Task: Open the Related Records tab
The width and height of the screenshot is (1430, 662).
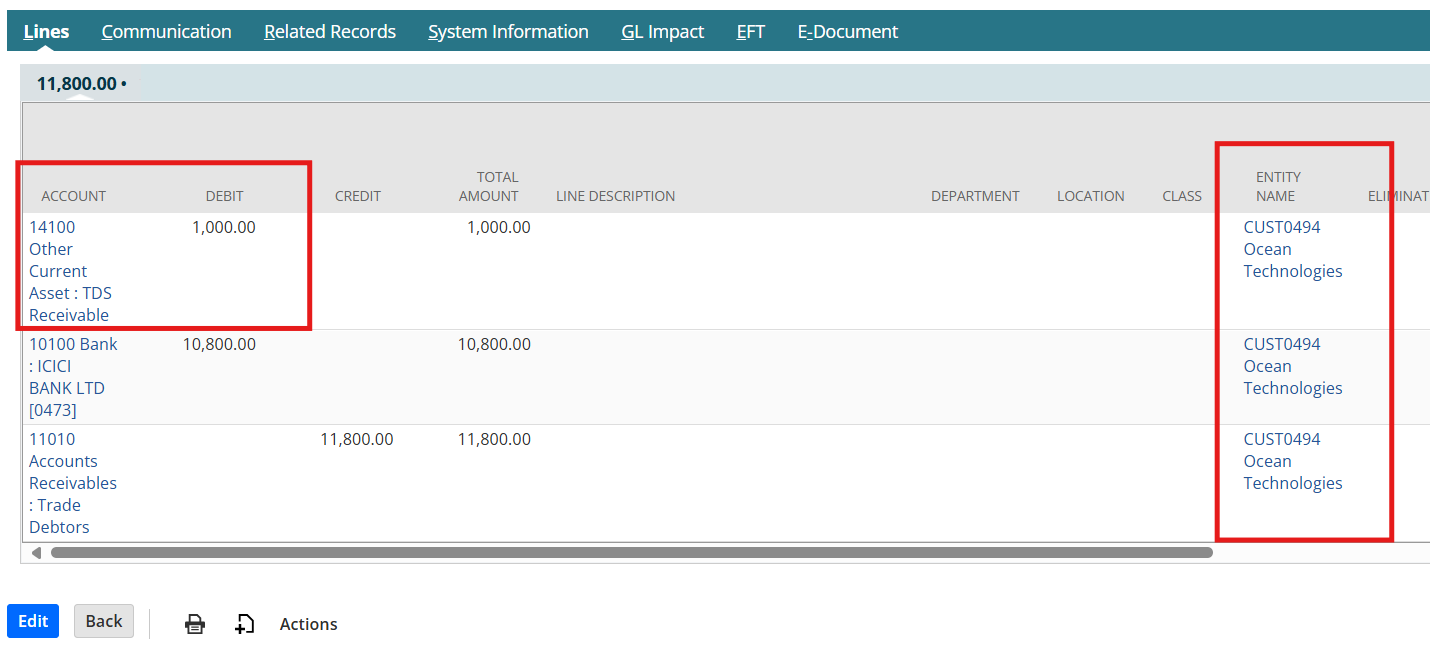Action: coord(330,32)
